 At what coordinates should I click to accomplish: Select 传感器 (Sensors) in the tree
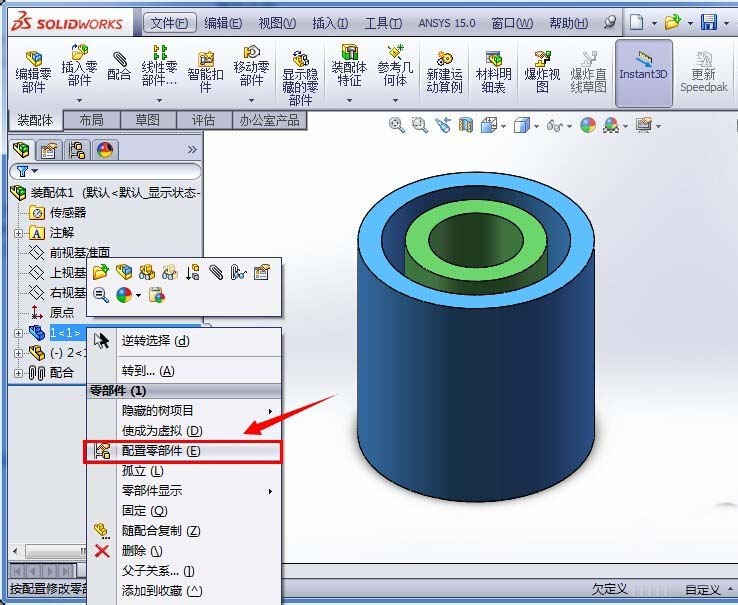(x=68, y=213)
